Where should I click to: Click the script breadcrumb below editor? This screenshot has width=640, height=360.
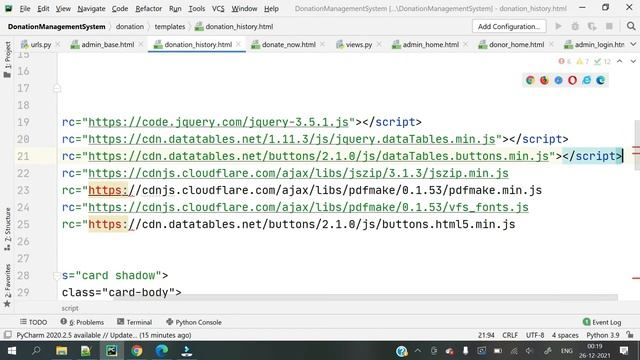click(x=70, y=308)
